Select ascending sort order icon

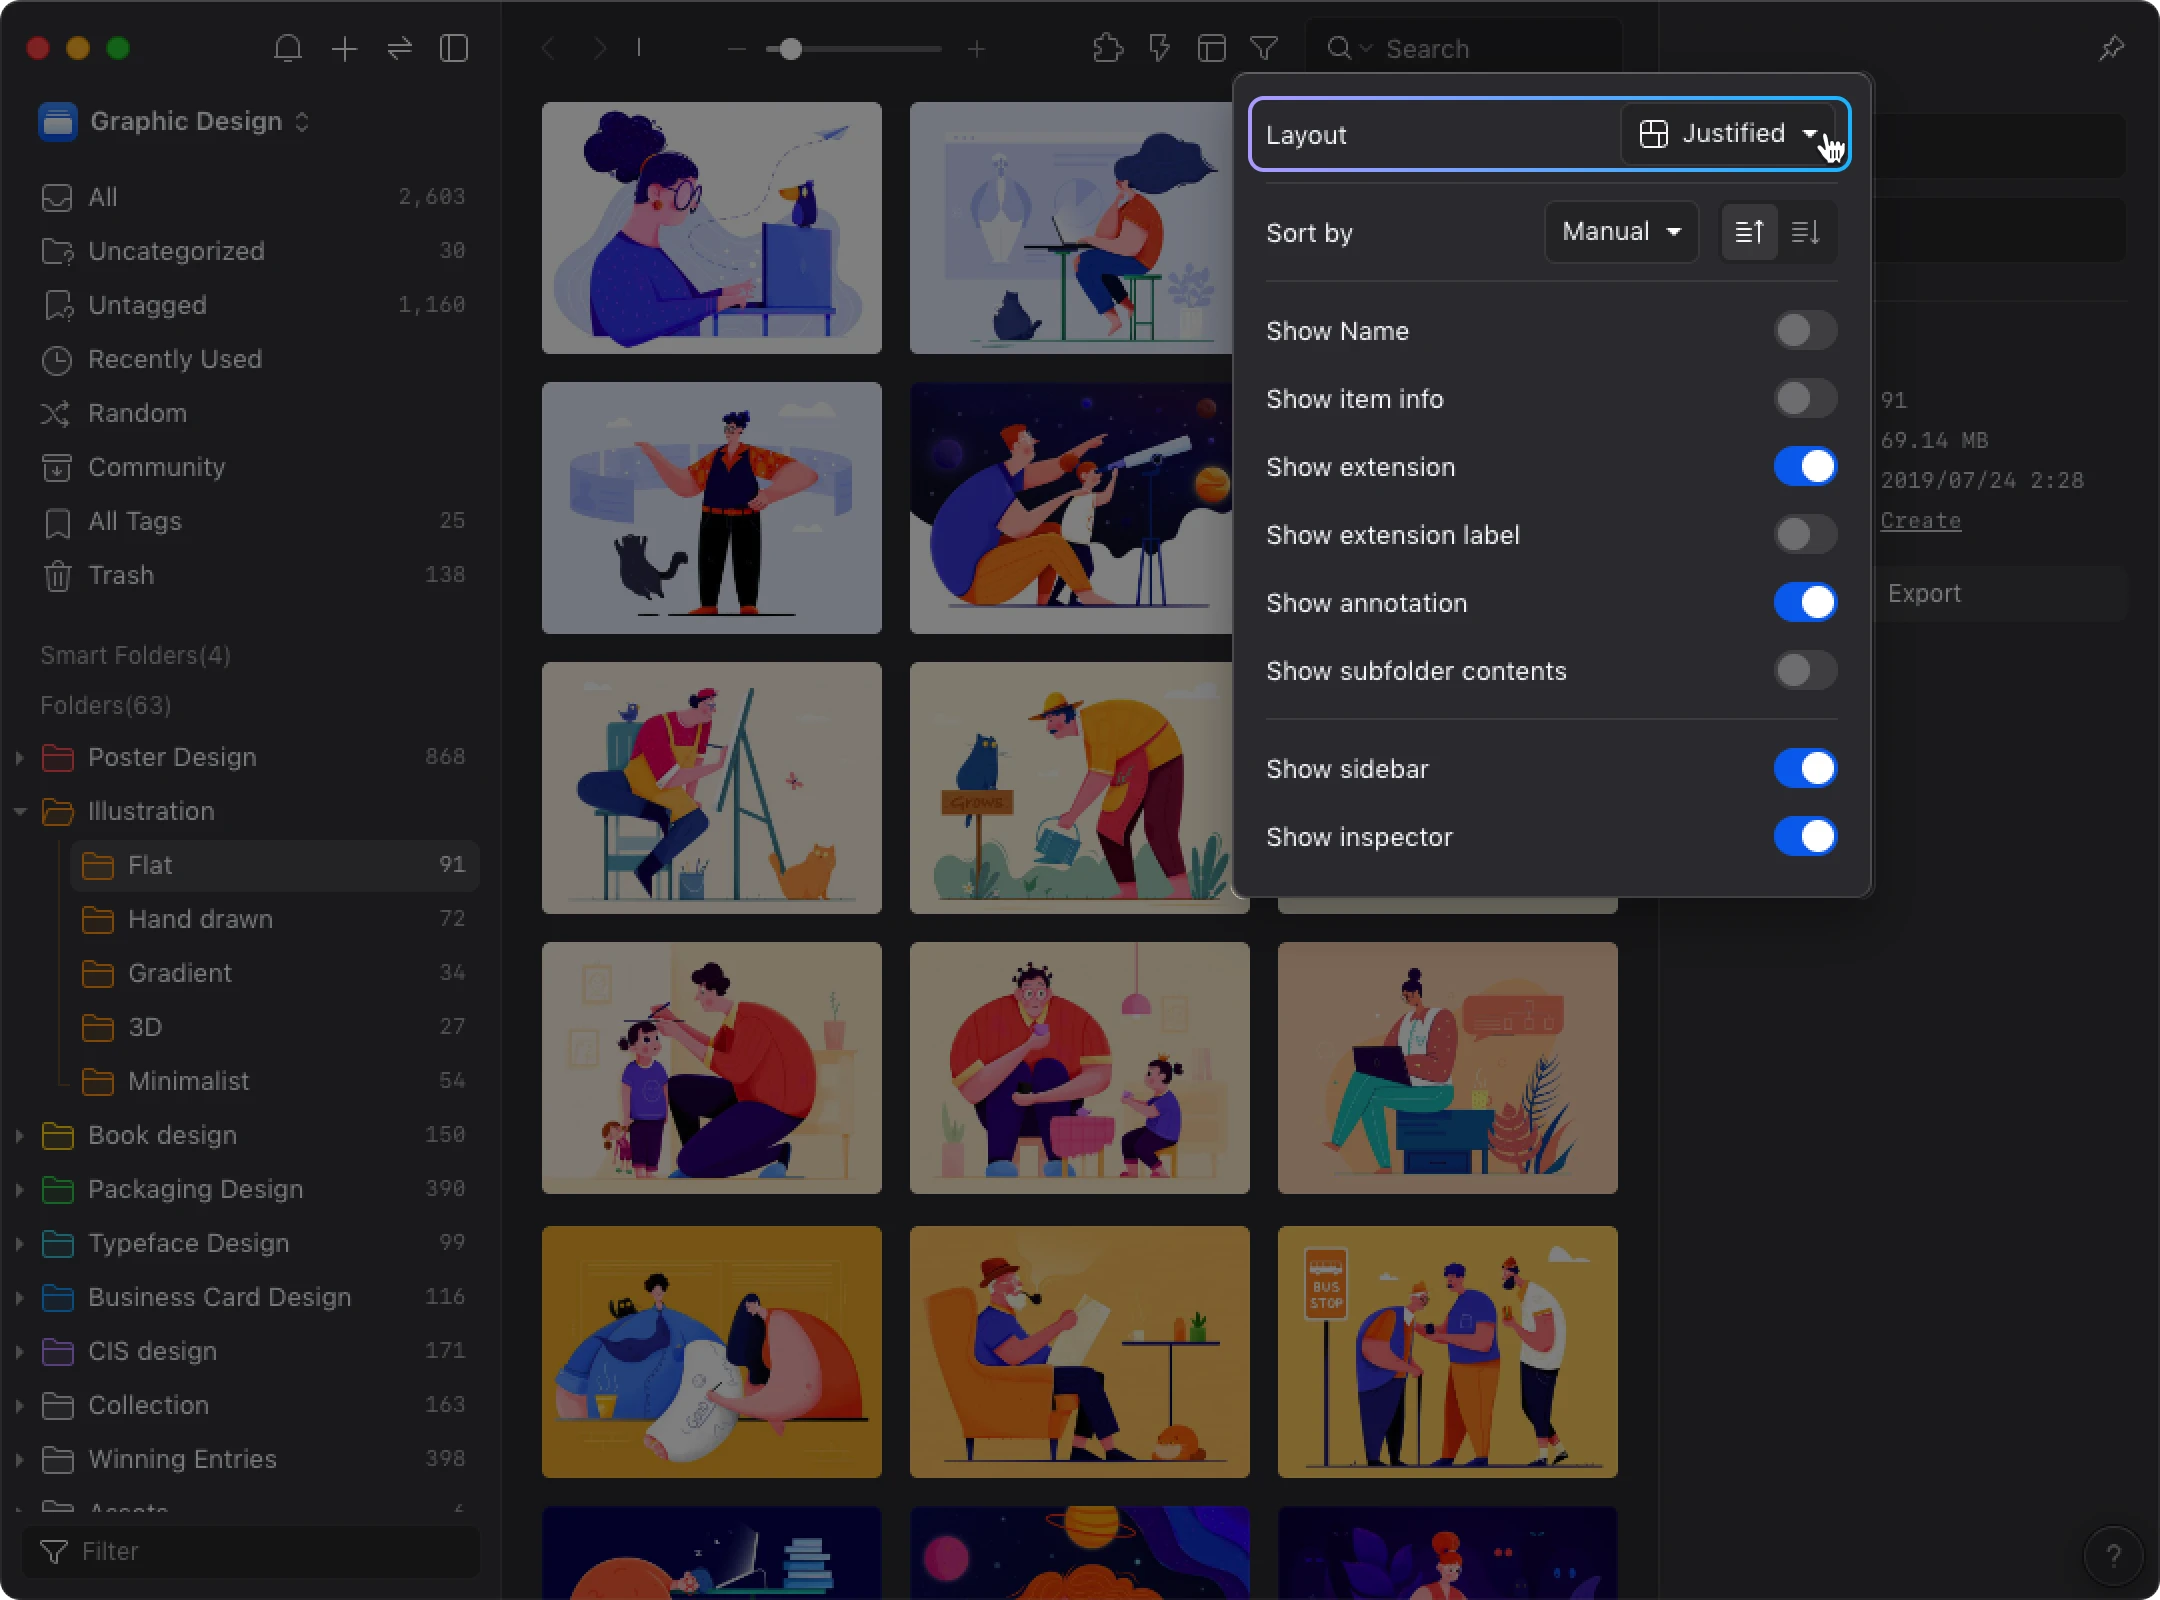pos(1749,232)
